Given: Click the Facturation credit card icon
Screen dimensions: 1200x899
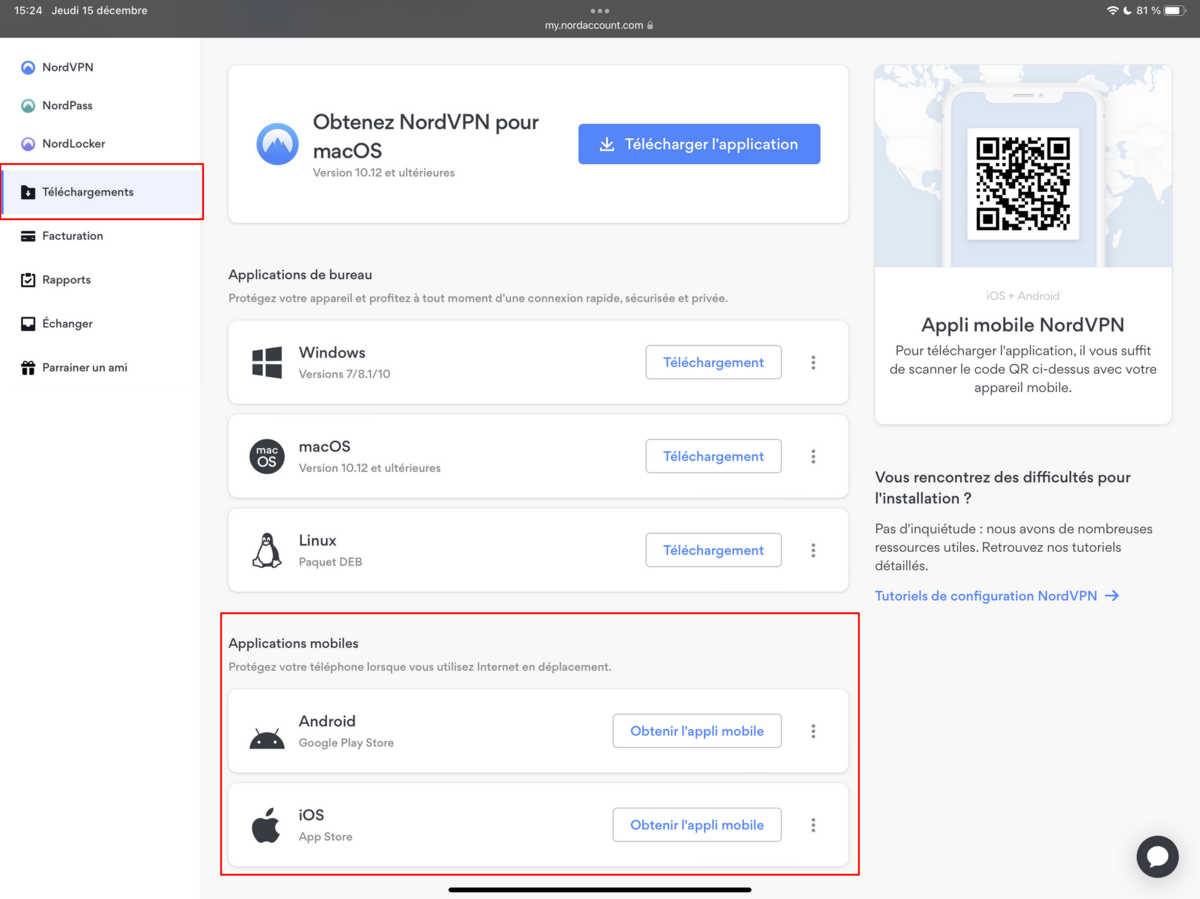Looking at the screenshot, I should click(28, 236).
